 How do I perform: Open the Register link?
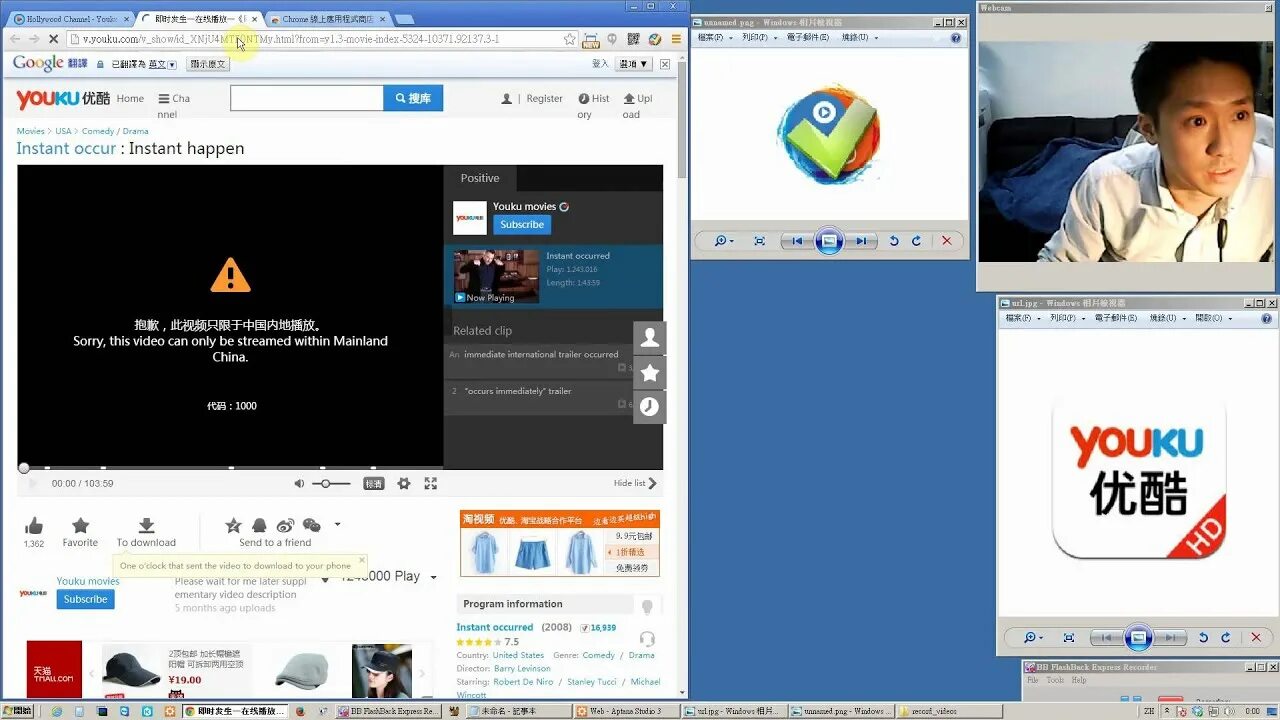point(544,99)
